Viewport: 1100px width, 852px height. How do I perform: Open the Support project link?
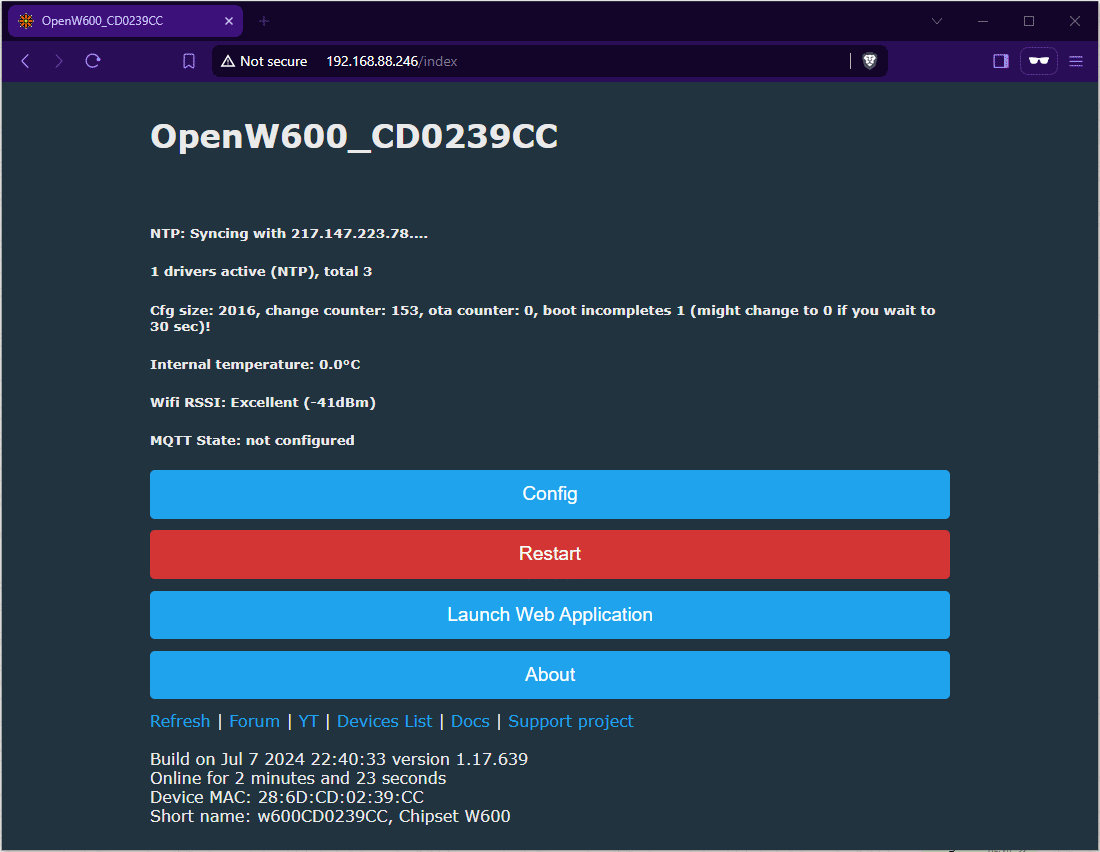coord(570,721)
